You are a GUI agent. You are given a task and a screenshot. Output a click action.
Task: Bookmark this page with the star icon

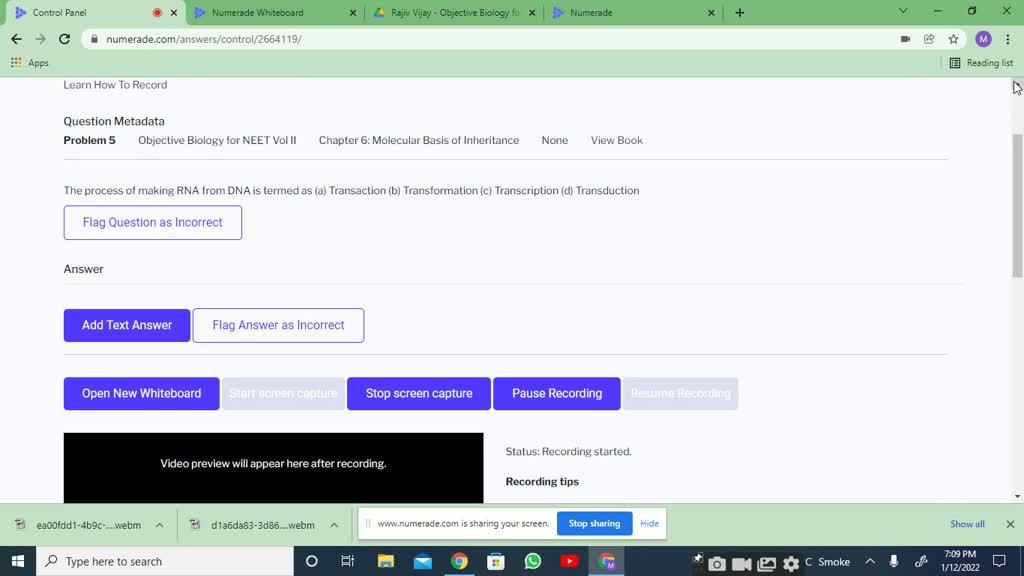click(953, 39)
